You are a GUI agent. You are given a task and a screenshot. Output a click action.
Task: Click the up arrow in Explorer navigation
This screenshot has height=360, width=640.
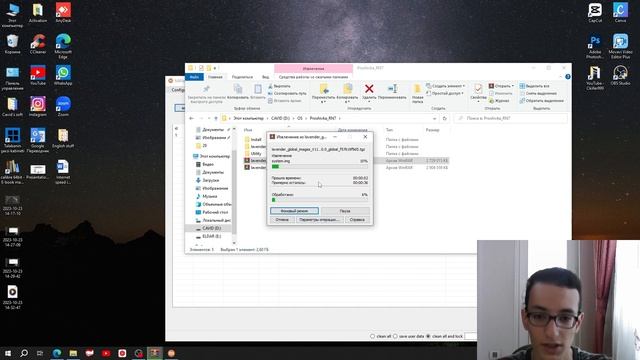tap(216, 118)
